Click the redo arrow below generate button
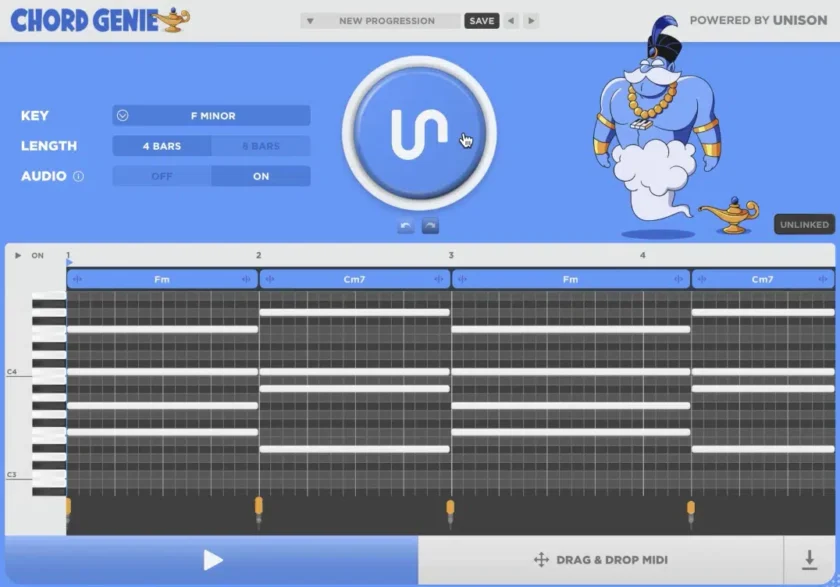 (430, 227)
